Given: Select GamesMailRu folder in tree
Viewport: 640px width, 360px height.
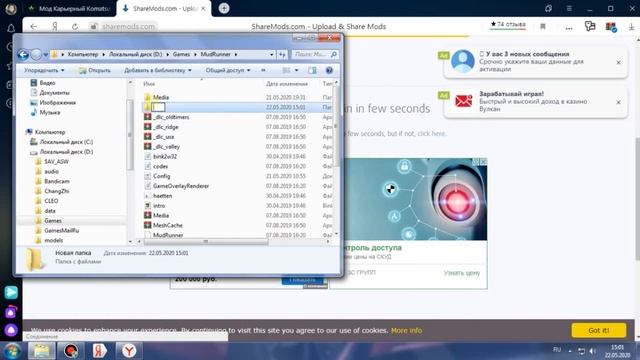Looking at the screenshot, I should (62, 231).
